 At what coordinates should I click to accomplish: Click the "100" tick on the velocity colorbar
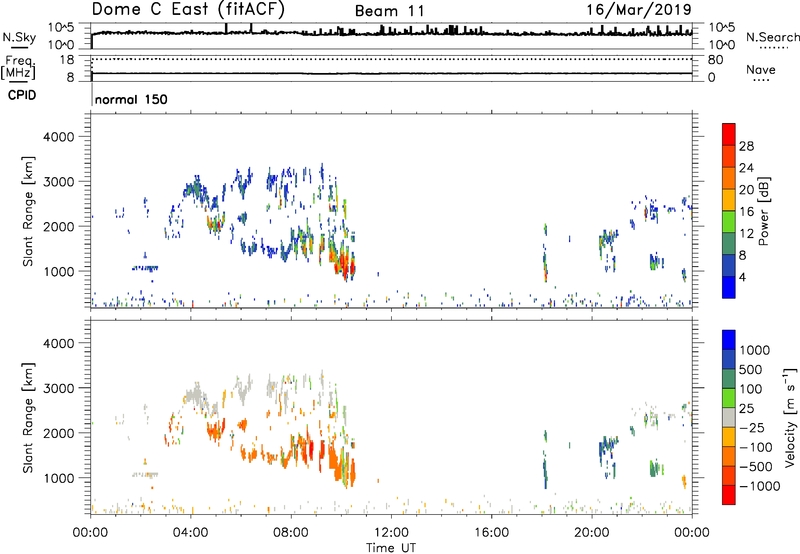point(751,389)
